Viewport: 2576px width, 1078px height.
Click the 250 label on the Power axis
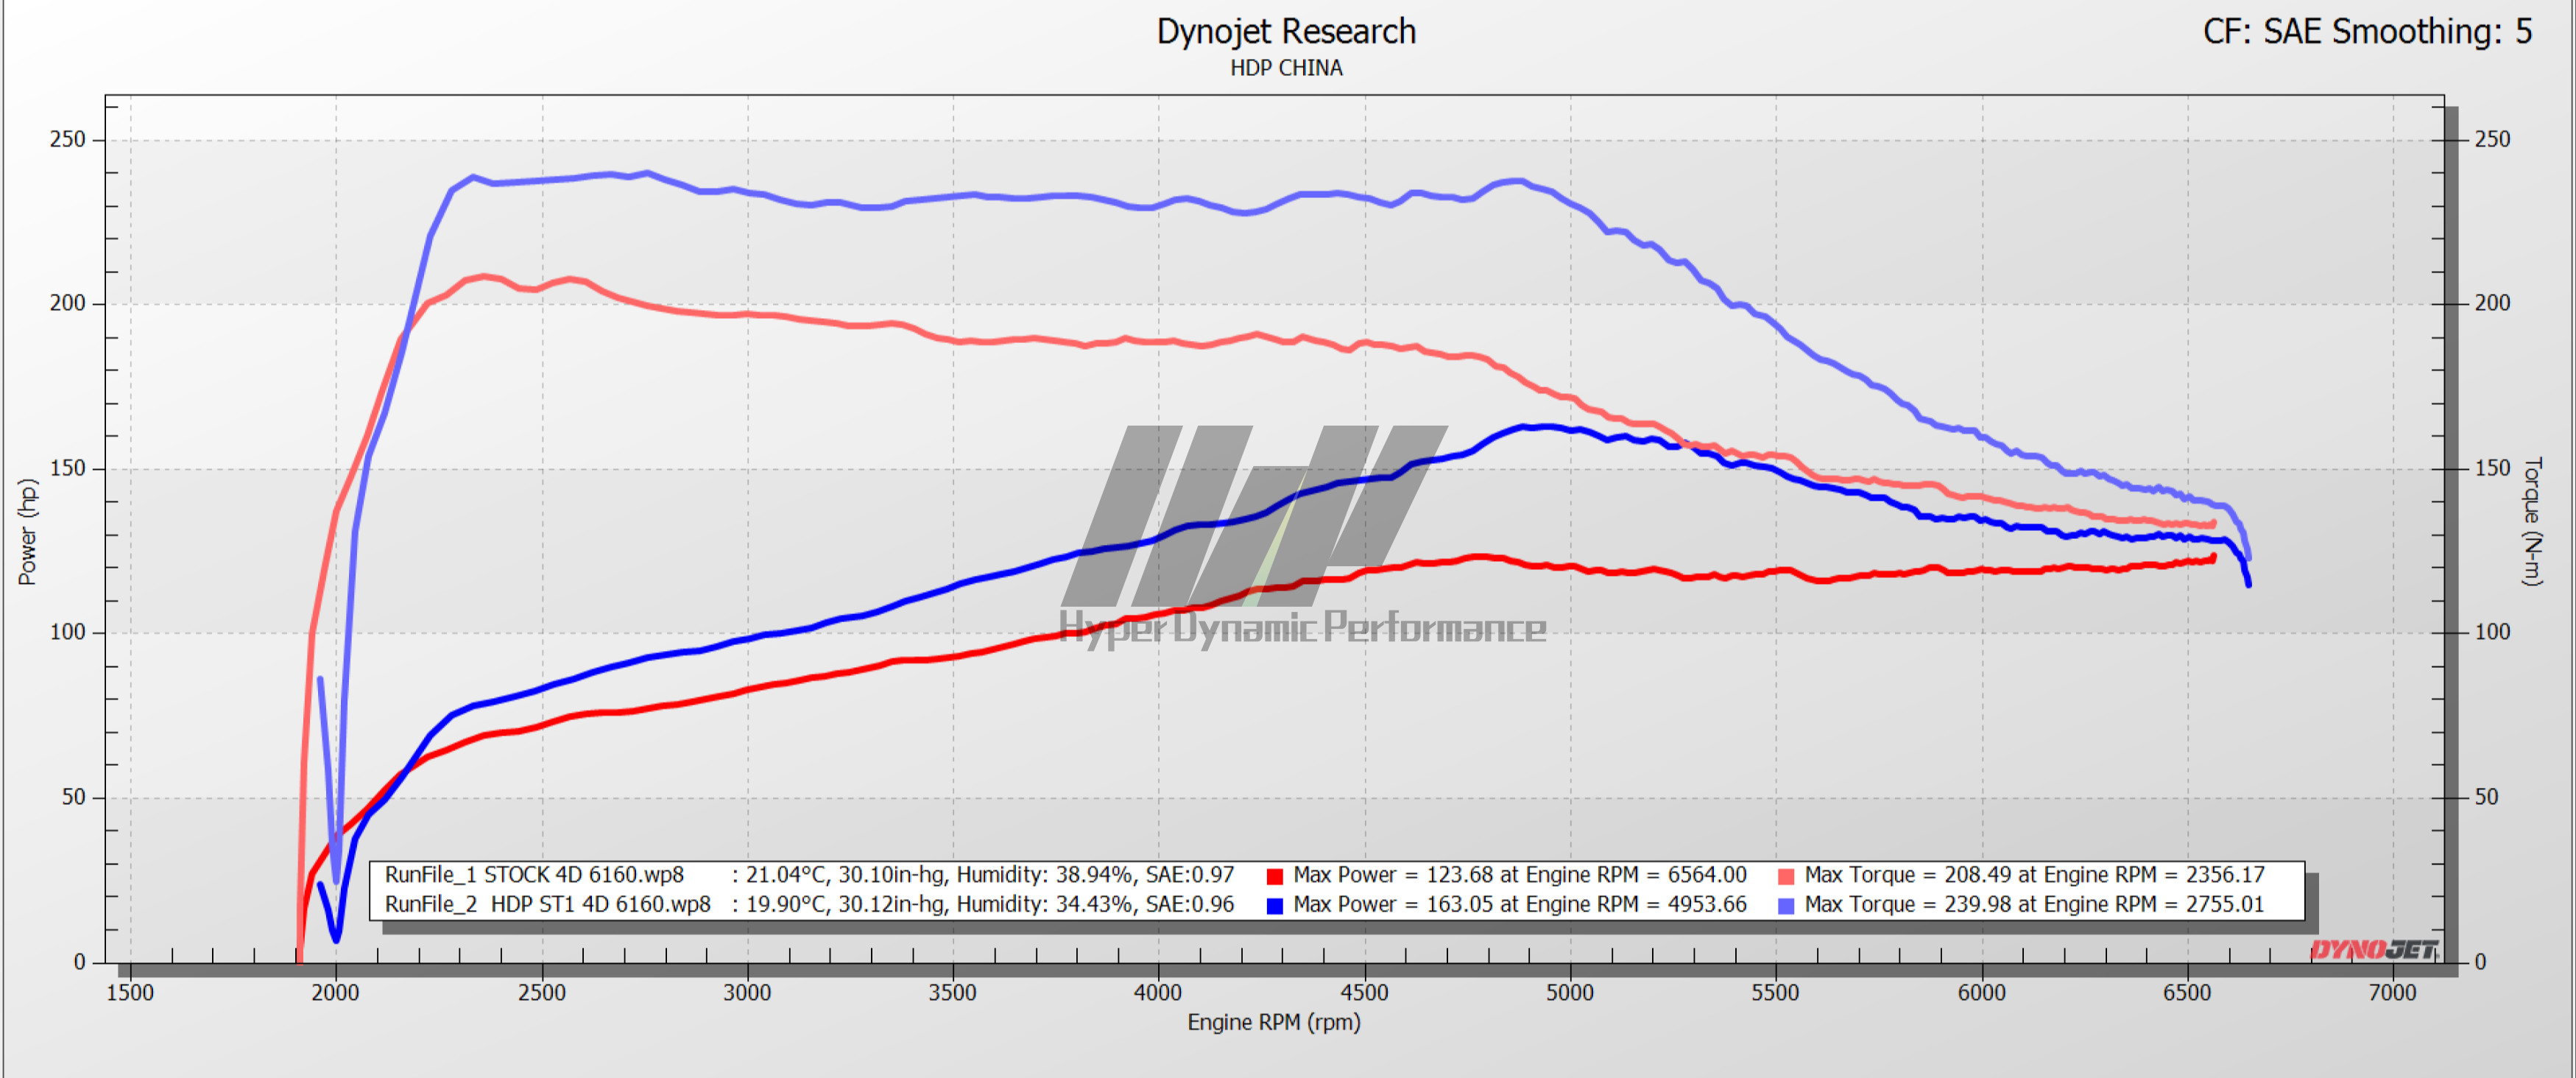pyautogui.click(x=68, y=139)
